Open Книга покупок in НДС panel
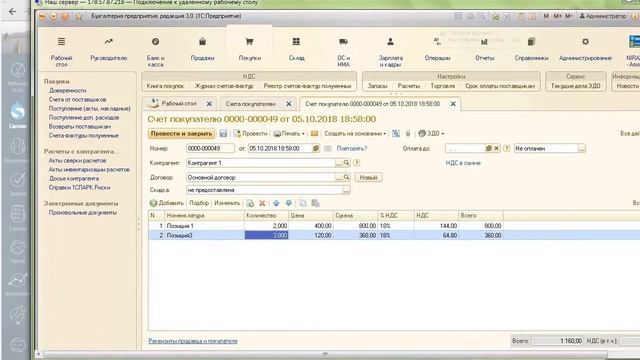Image resolution: width=640 pixels, height=360 pixels. pyautogui.click(x=165, y=86)
